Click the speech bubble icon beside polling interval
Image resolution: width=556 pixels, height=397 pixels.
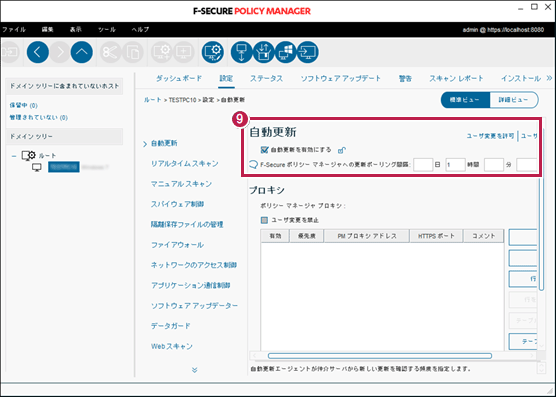[x=254, y=164]
